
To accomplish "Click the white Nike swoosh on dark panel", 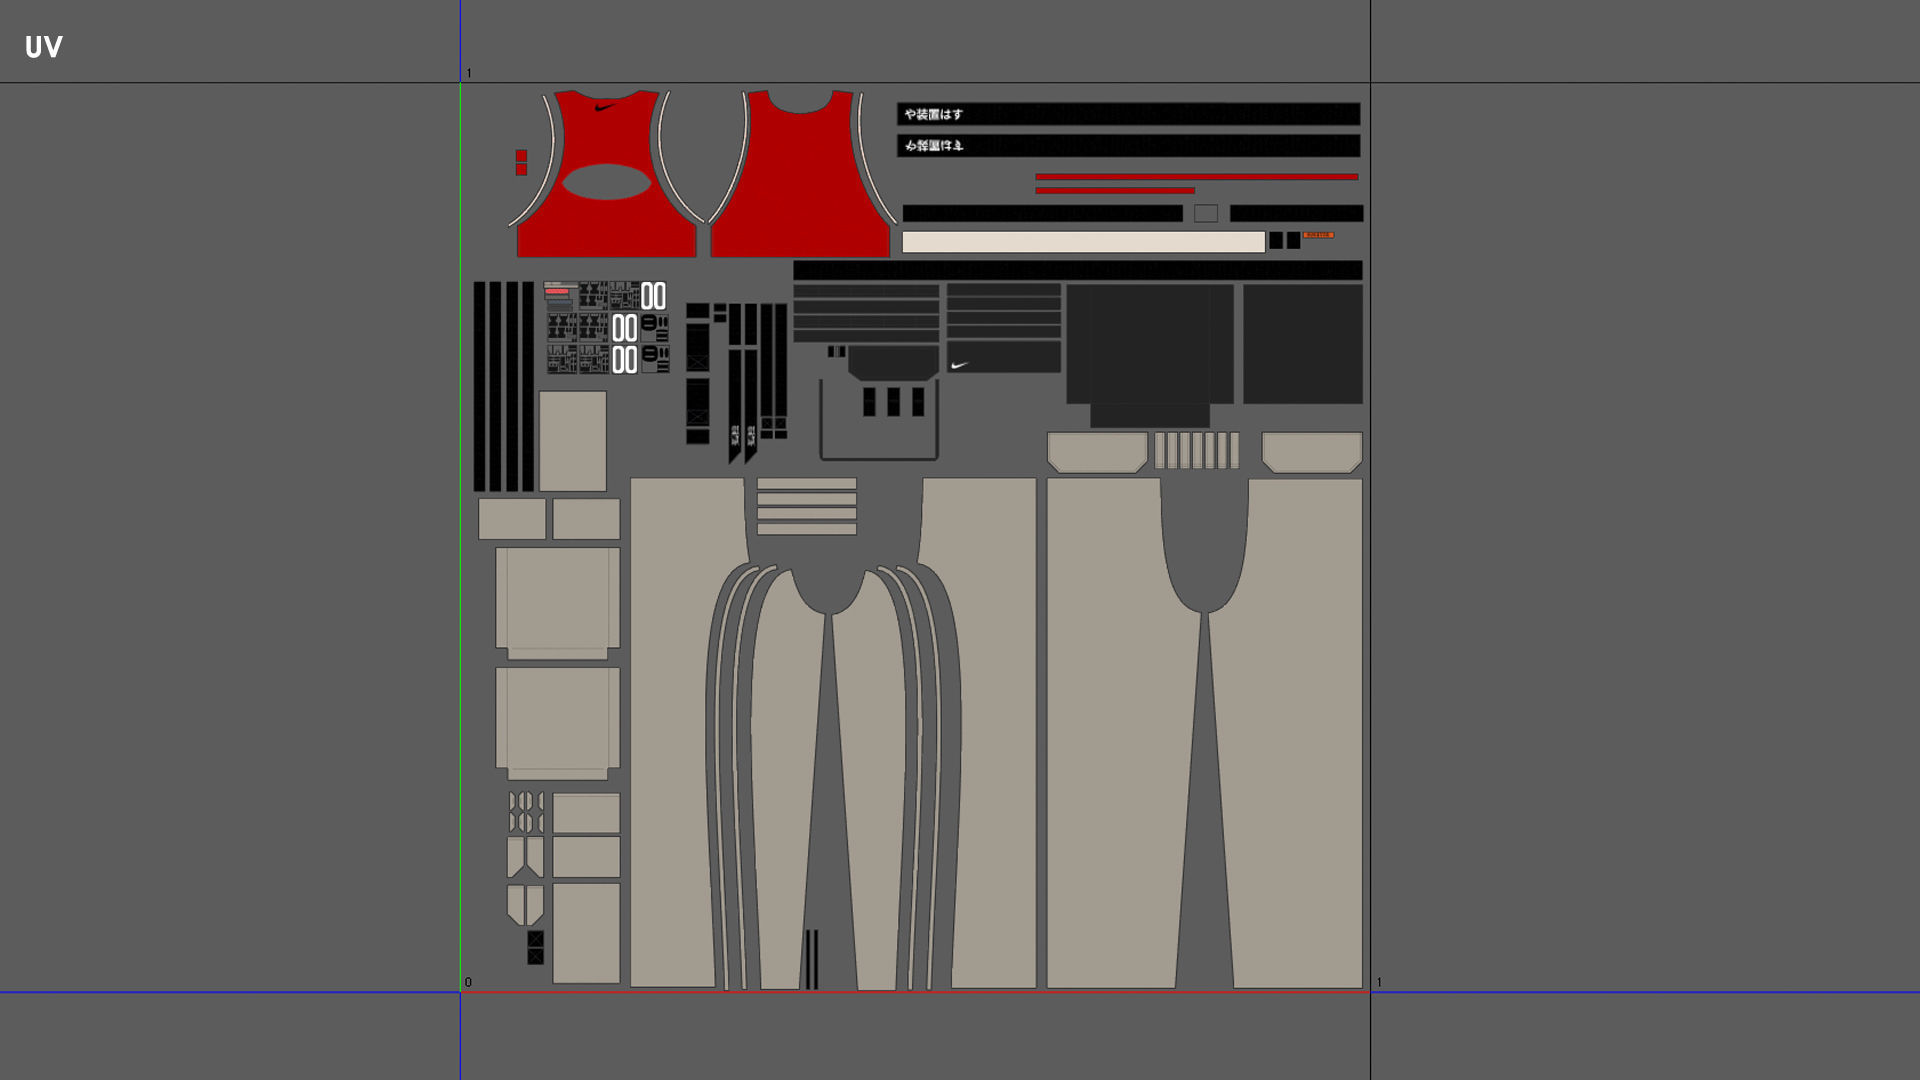I will (x=959, y=365).
